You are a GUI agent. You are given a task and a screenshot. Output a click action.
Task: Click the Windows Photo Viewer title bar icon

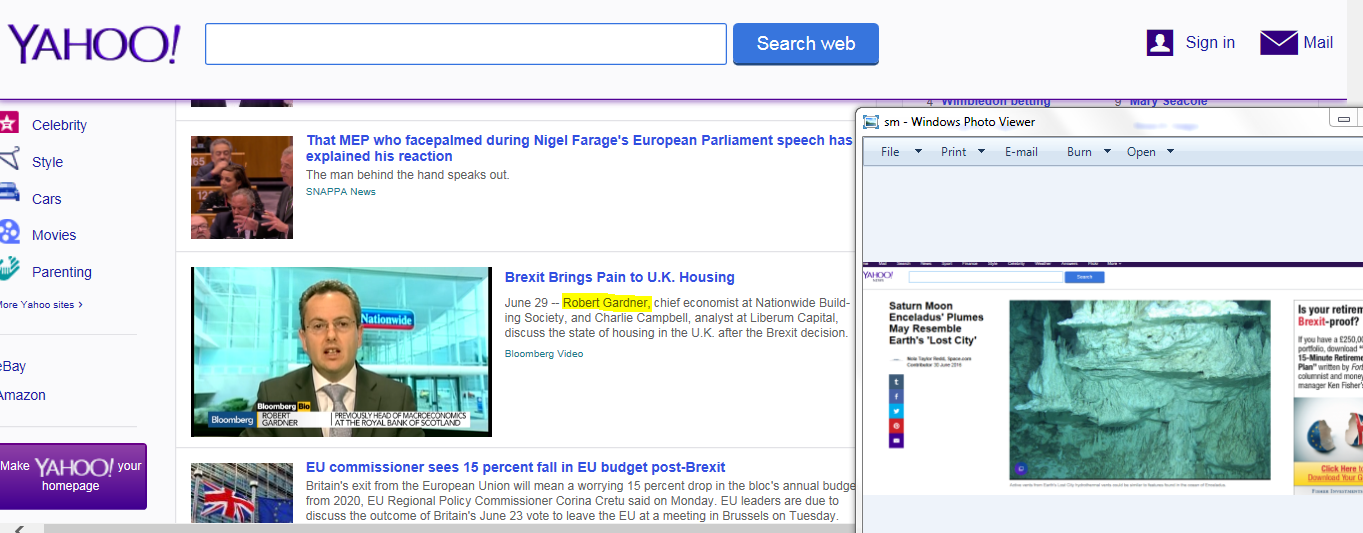point(870,121)
